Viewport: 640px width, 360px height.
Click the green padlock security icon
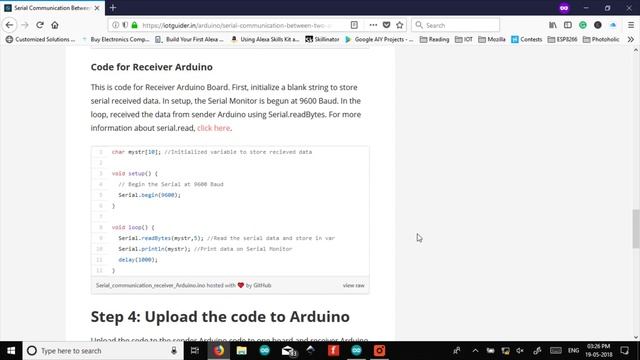coord(135,25)
